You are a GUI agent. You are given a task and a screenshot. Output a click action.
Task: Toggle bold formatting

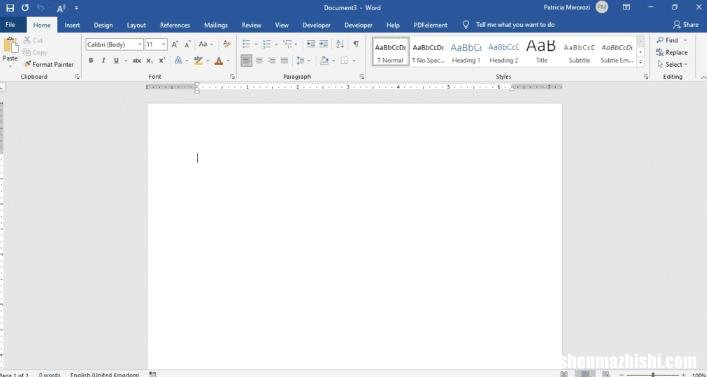click(91, 60)
